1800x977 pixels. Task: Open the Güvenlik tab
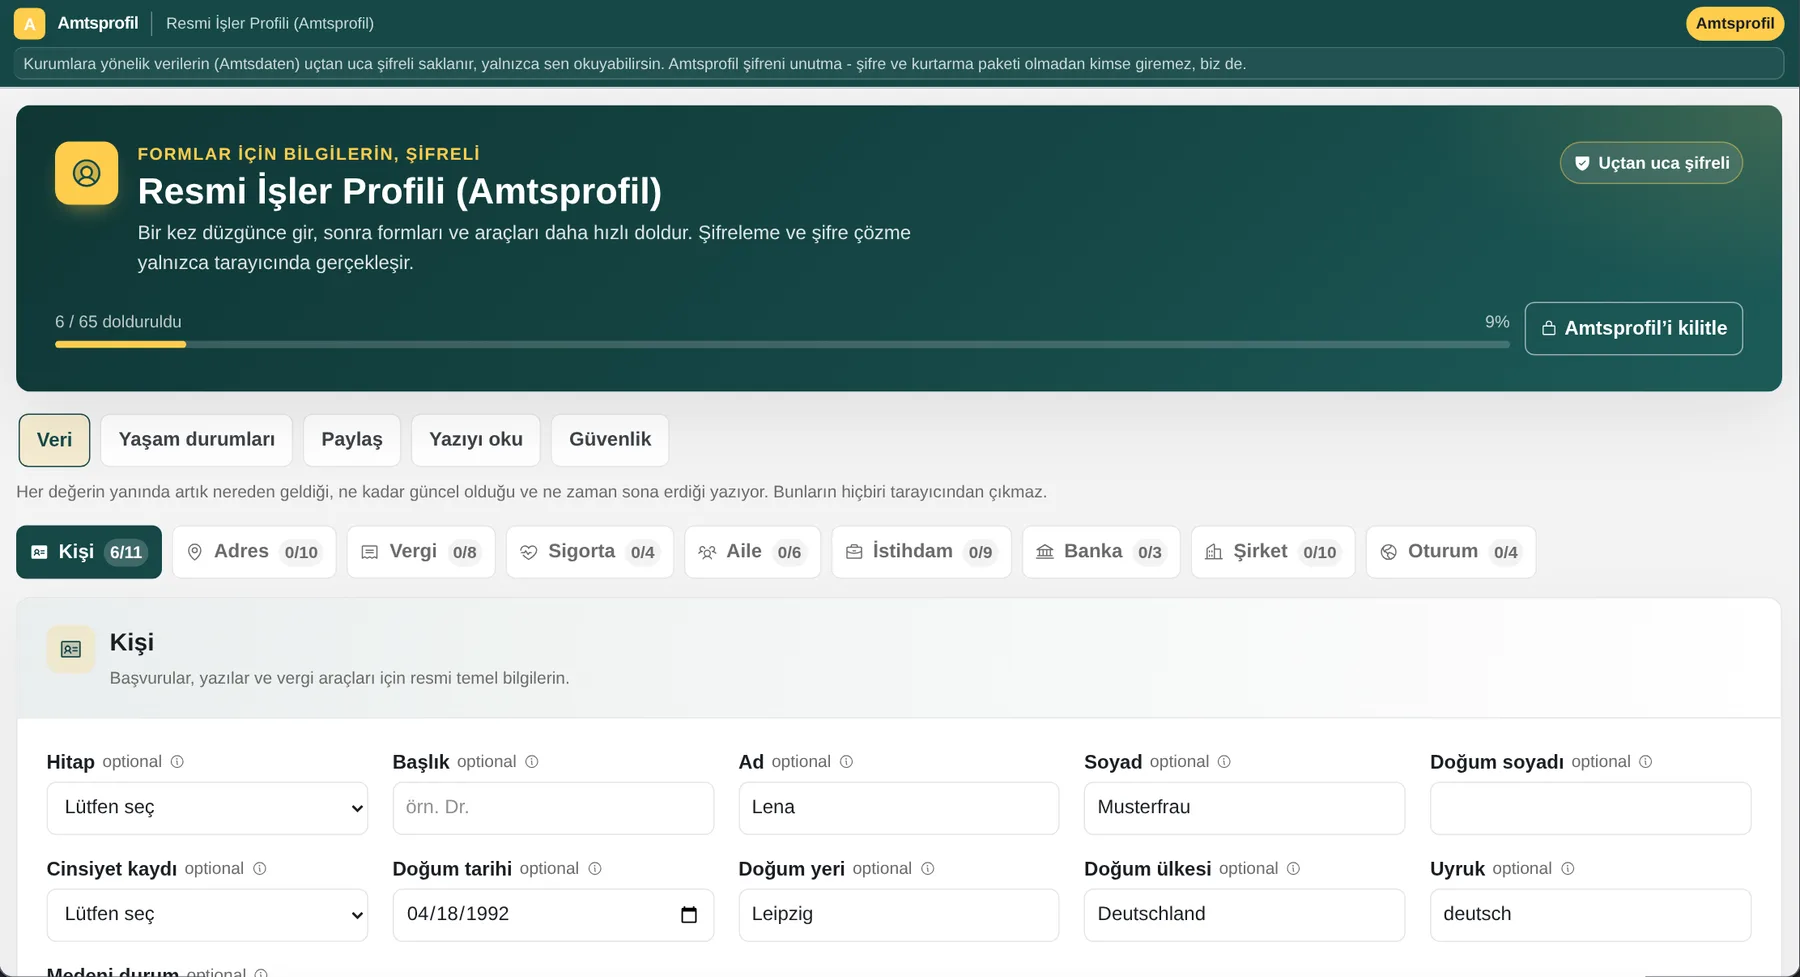610,440
